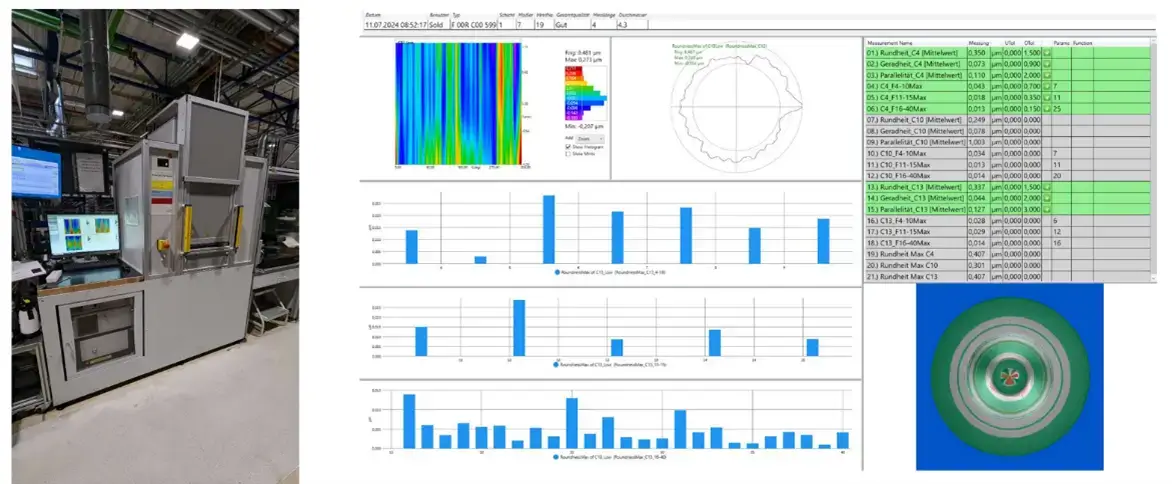The height and width of the screenshot is (484, 1172).
Task: Select the 02.) Geradheit_C4 [Mittelwert] row
Action: coord(1010,64)
